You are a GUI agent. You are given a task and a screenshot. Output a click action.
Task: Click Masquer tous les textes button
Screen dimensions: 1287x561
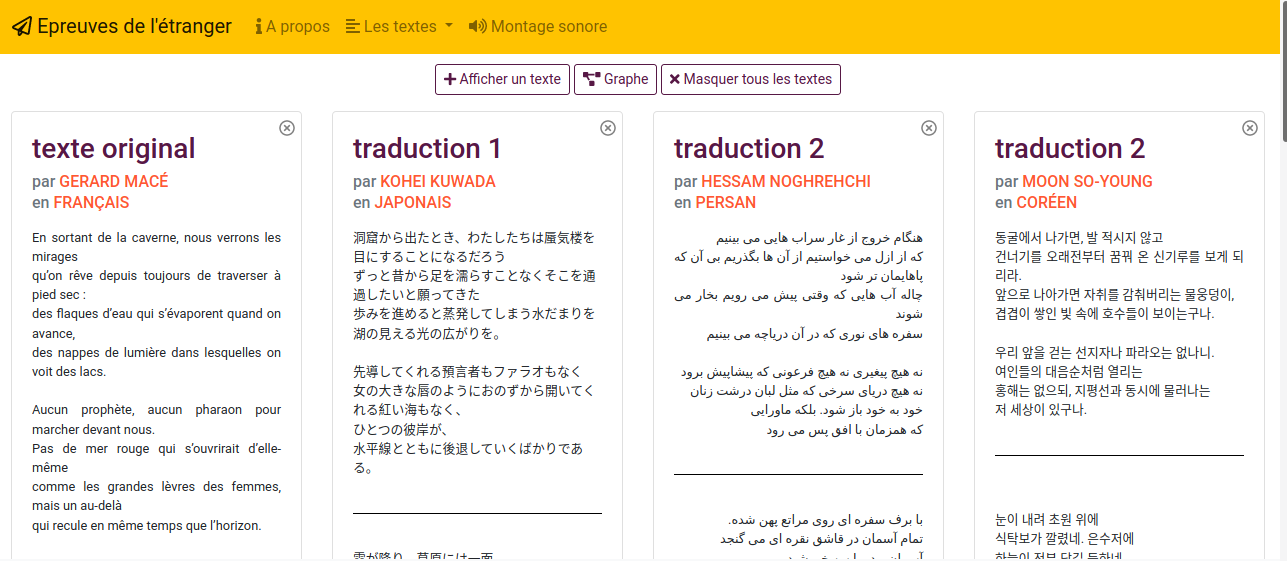tap(750, 80)
